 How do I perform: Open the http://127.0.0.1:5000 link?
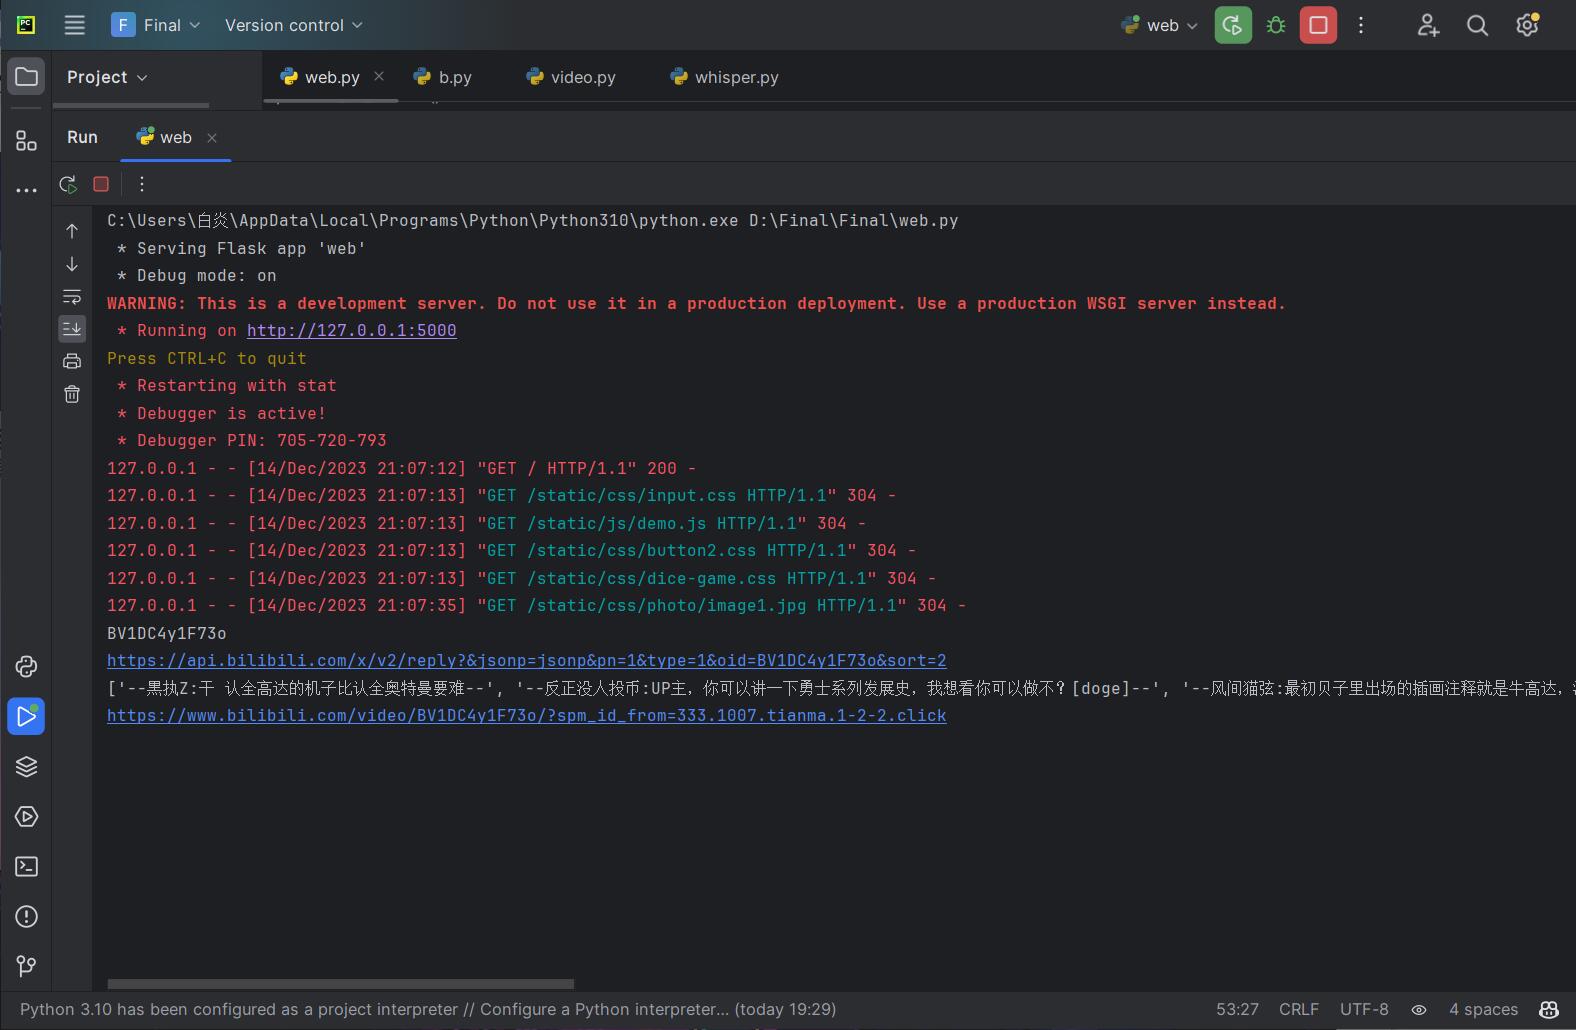351,331
